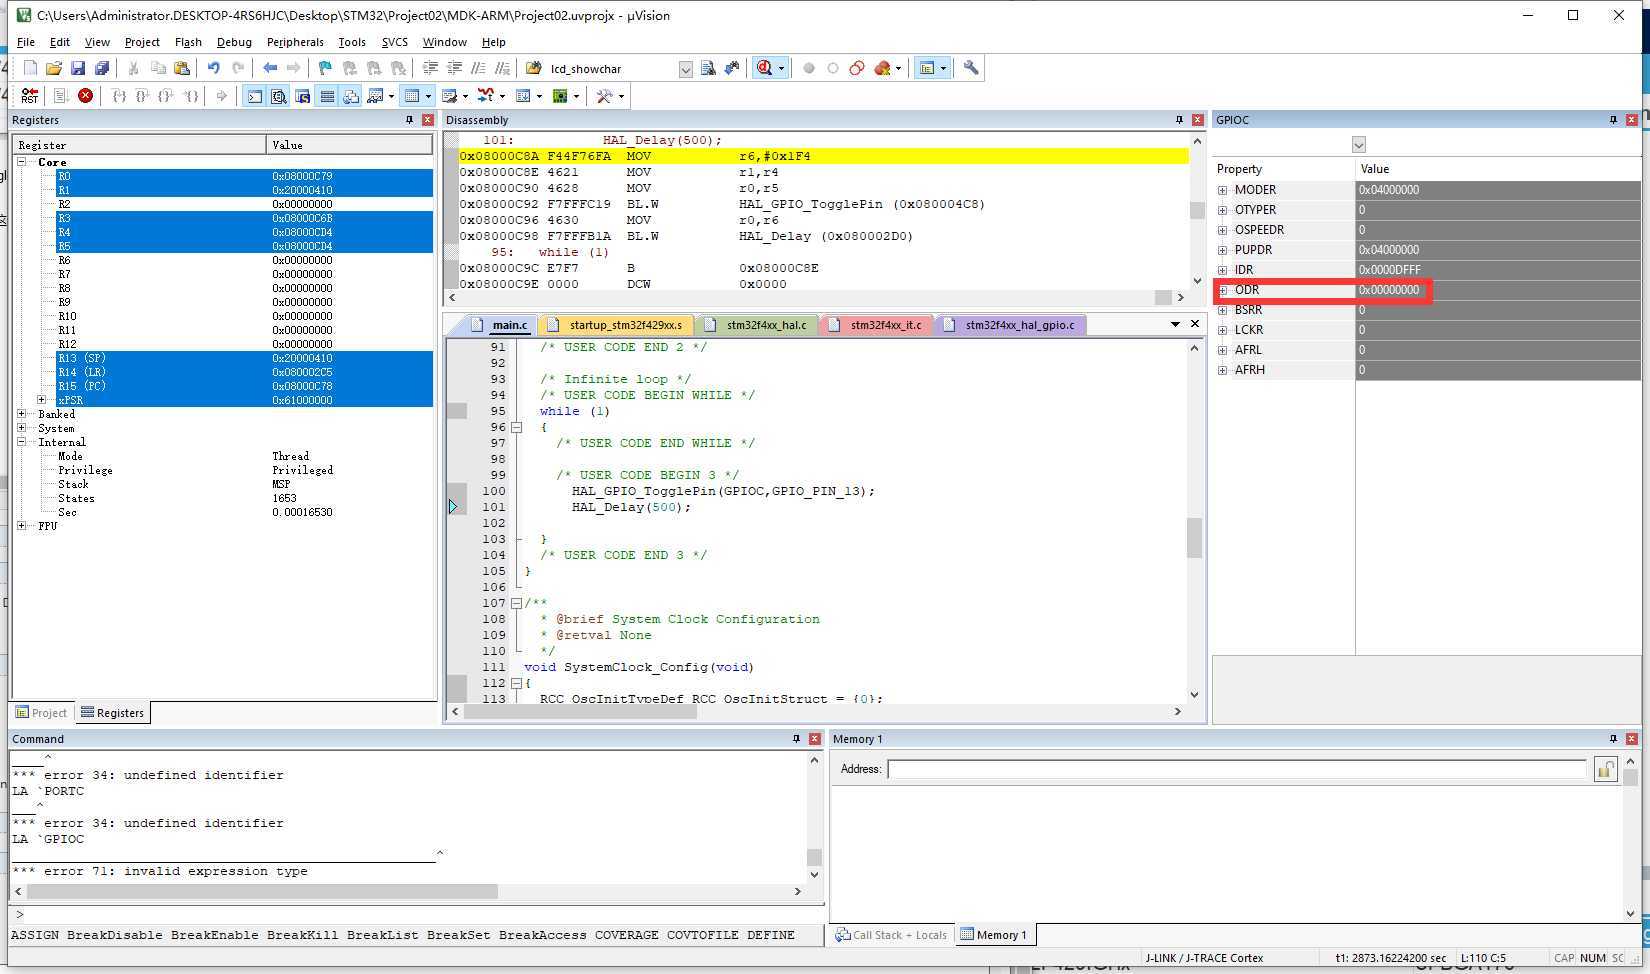1650x974 pixels.
Task: Reset the CPU with the RST icon
Action: [x=30, y=96]
